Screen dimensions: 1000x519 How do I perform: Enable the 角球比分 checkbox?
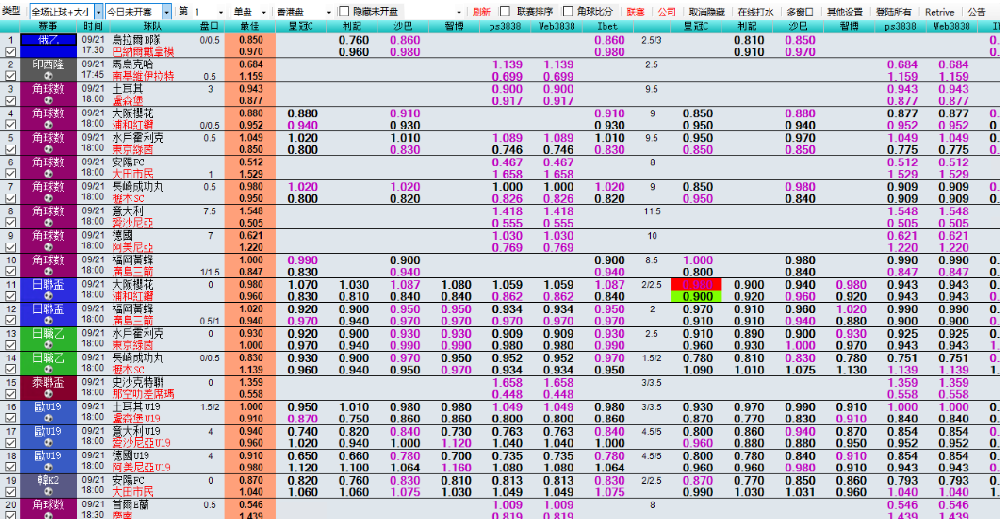(568, 11)
